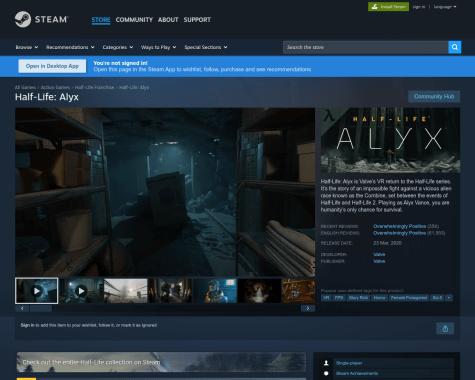Select the Female Protagonist tag
475x380 pixels.
pyautogui.click(x=409, y=298)
